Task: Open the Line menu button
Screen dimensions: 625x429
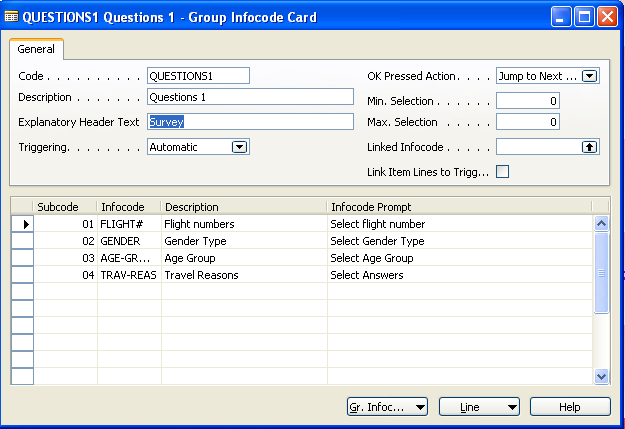Action: 478,407
